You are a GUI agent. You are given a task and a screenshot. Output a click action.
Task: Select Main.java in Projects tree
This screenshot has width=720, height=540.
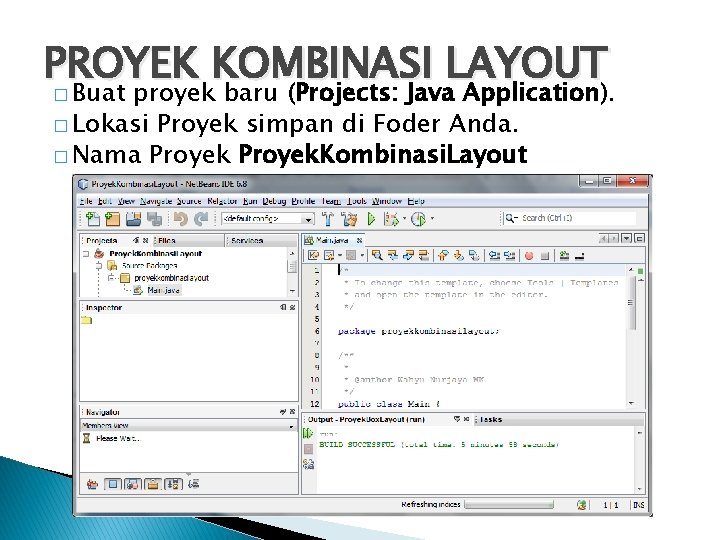point(163,290)
